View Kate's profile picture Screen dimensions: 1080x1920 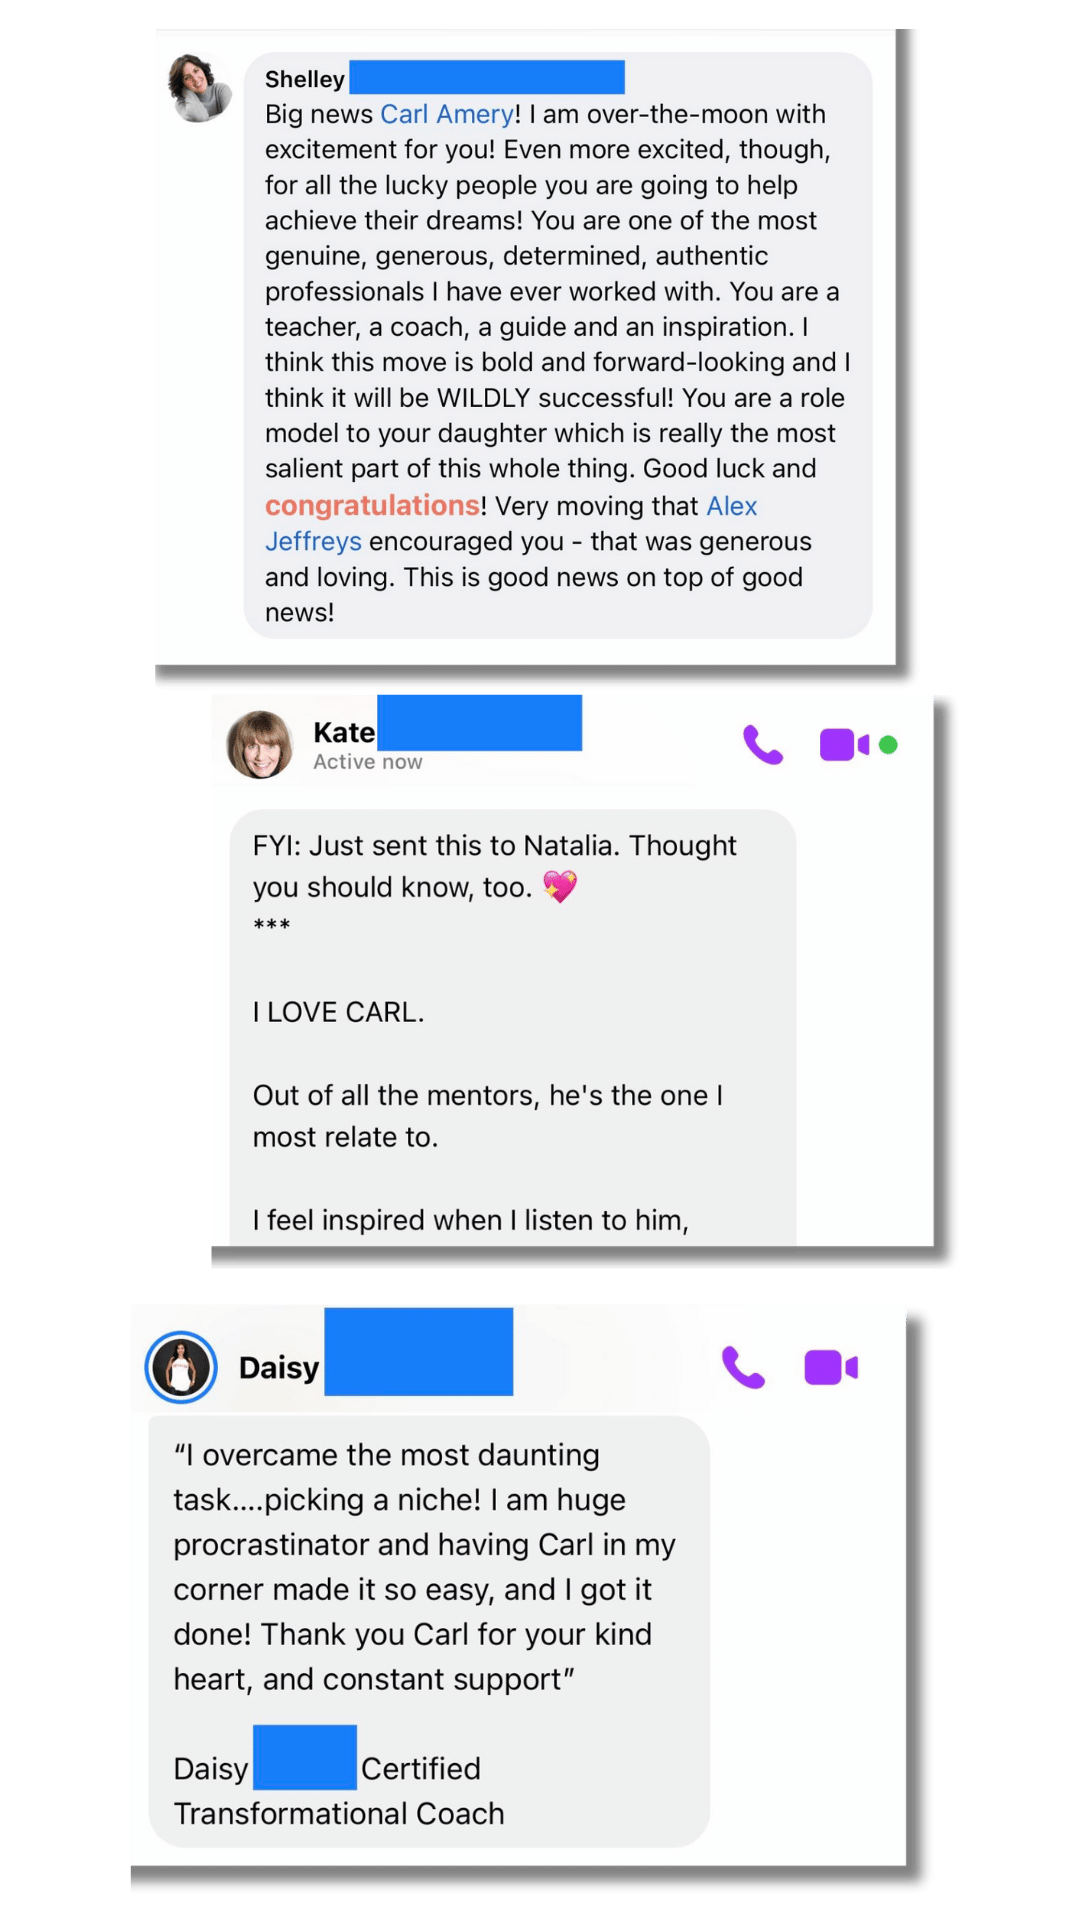260,745
